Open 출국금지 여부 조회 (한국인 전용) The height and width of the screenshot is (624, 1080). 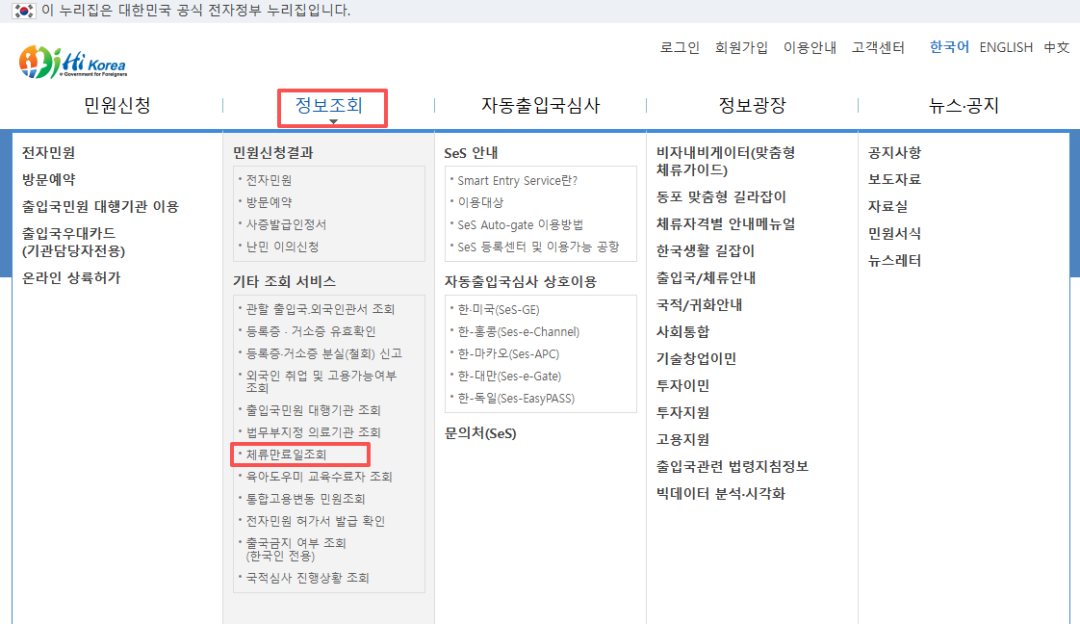tap(295, 549)
